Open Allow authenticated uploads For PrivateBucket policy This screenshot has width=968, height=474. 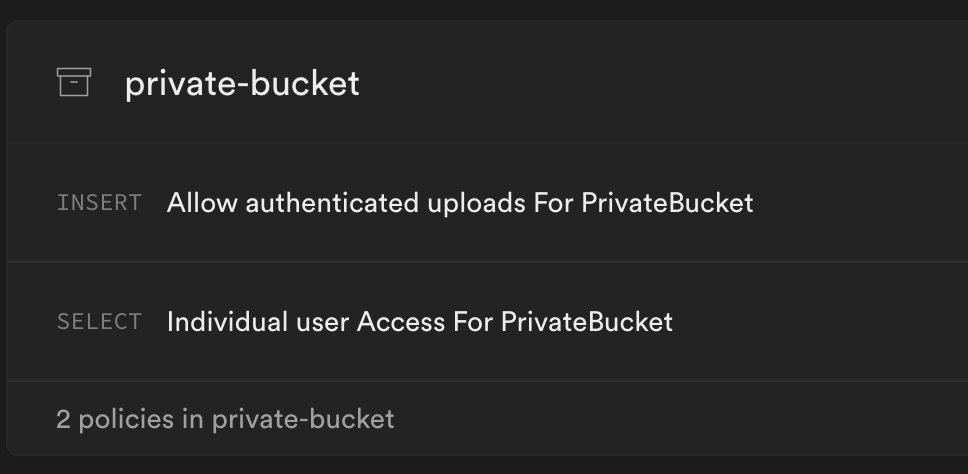coord(460,203)
